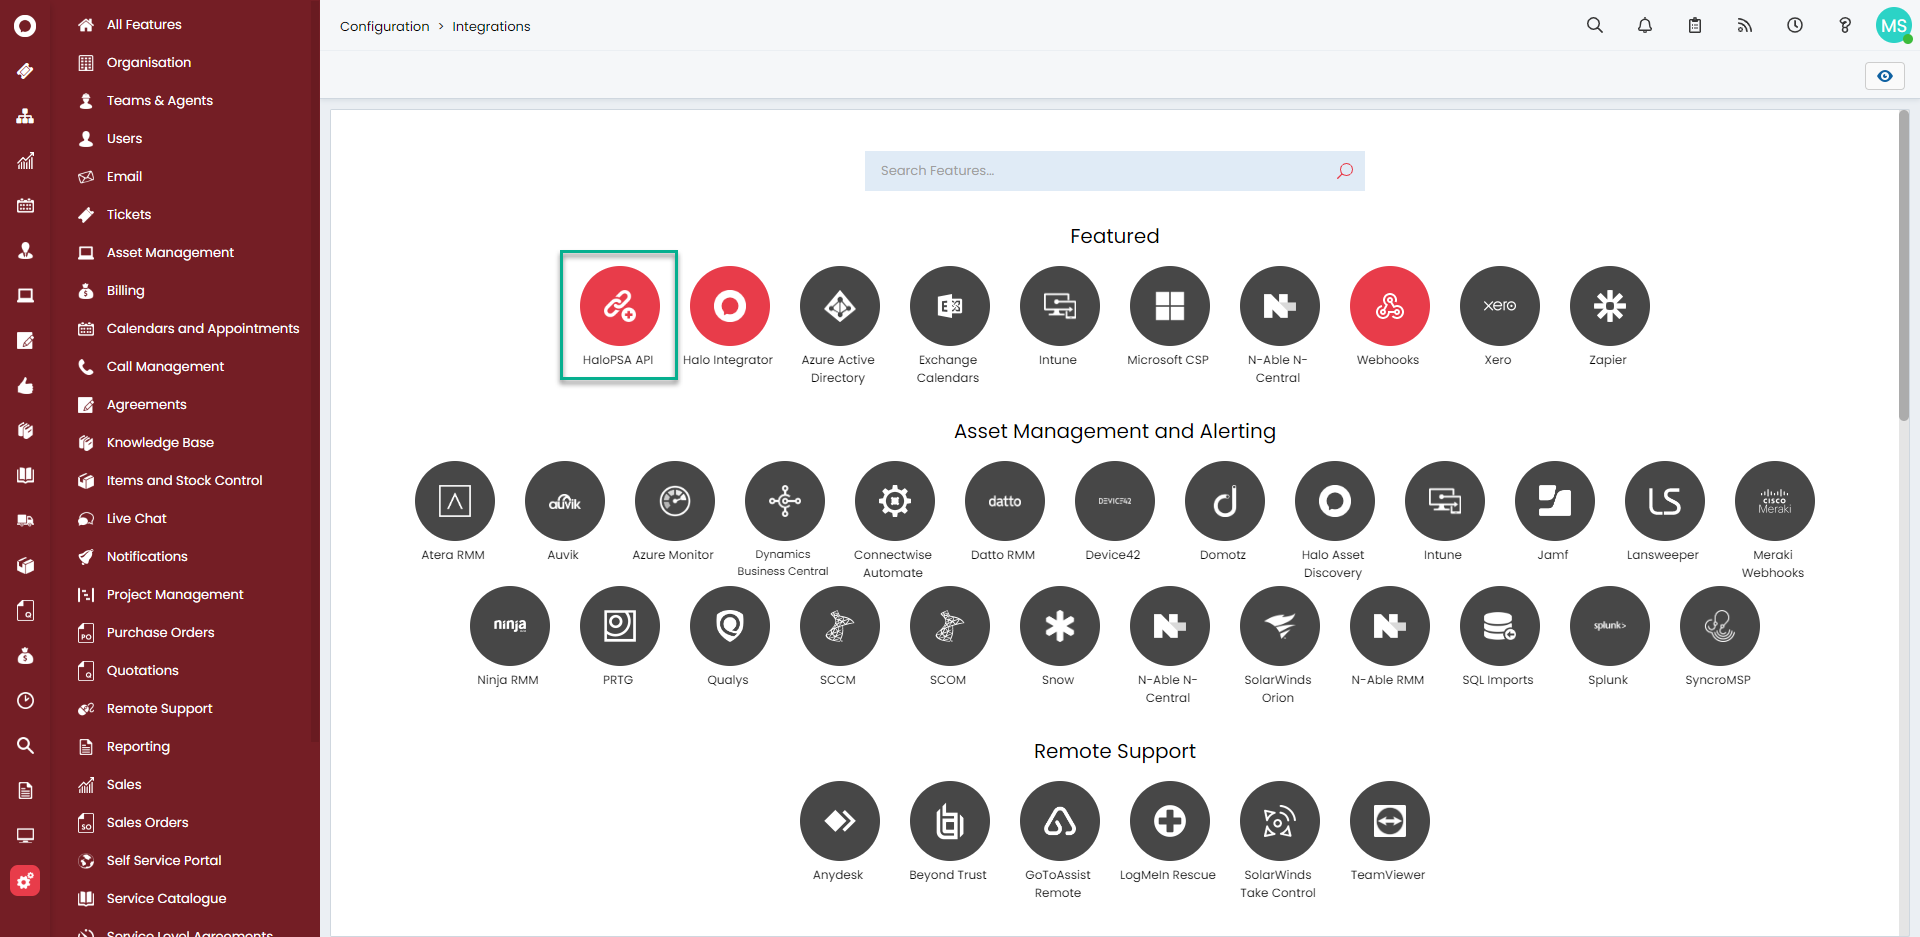Open the SyncroMSP integration
The width and height of the screenshot is (1920, 937).
tap(1719, 626)
